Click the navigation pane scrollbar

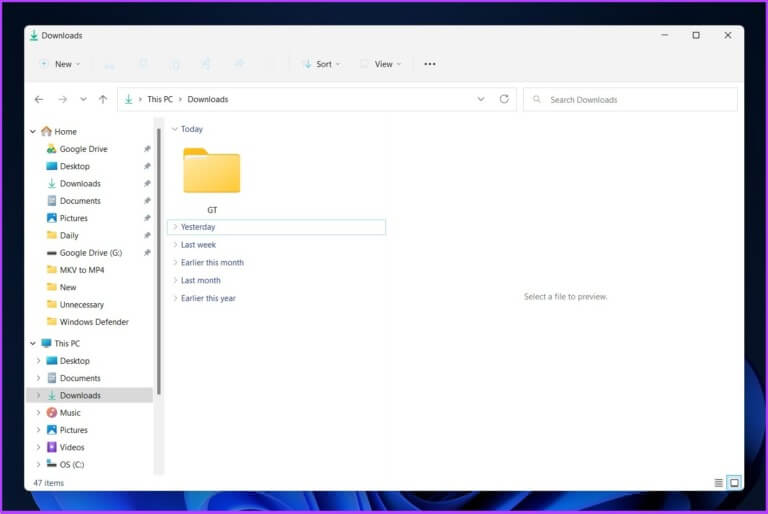click(159, 261)
